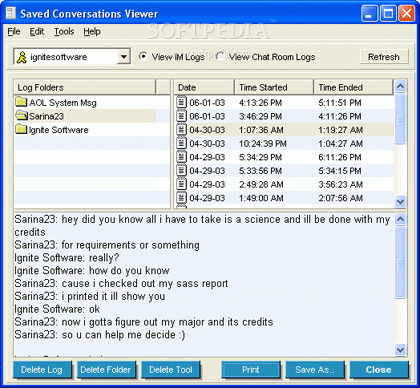Click the 'how do you know' line
Screen dimensions: 420x388
(x=92, y=270)
